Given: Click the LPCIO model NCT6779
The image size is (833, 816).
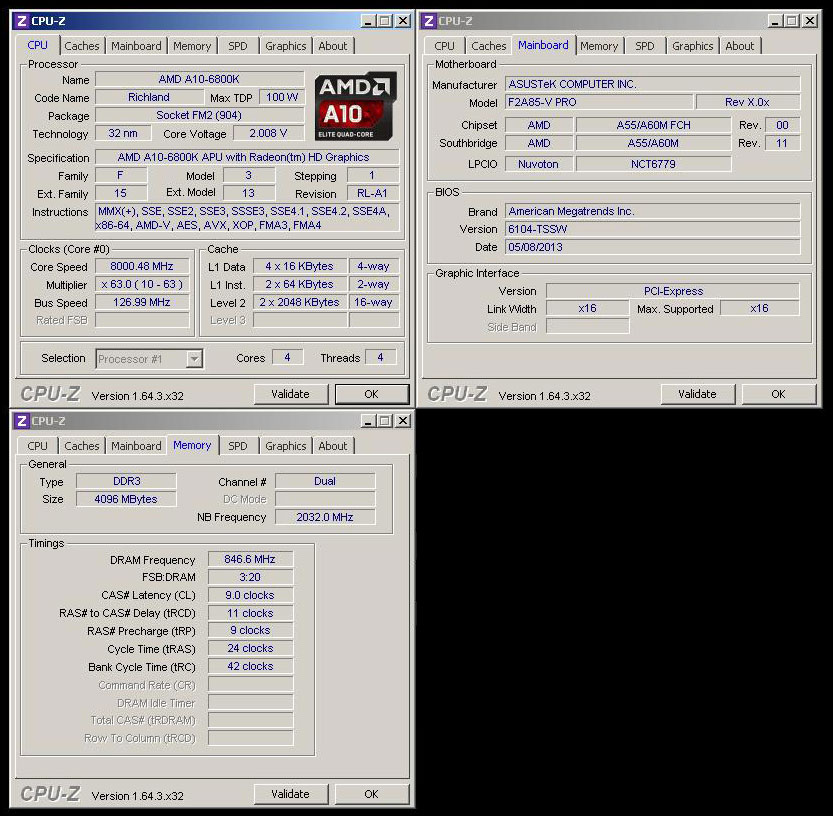Looking at the screenshot, I should pyautogui.click(x=653, y=165).
